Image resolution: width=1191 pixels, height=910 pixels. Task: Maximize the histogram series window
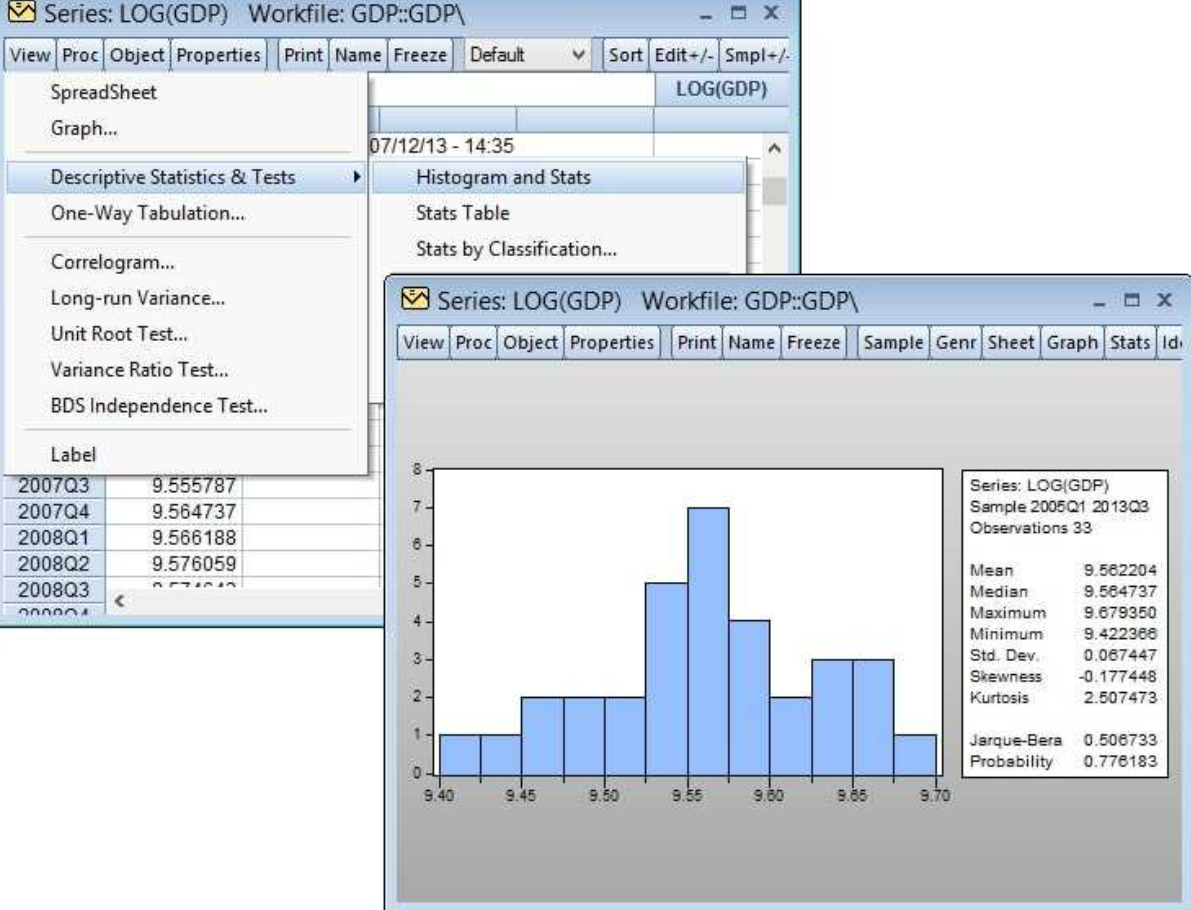click(x=1132, y=300)
